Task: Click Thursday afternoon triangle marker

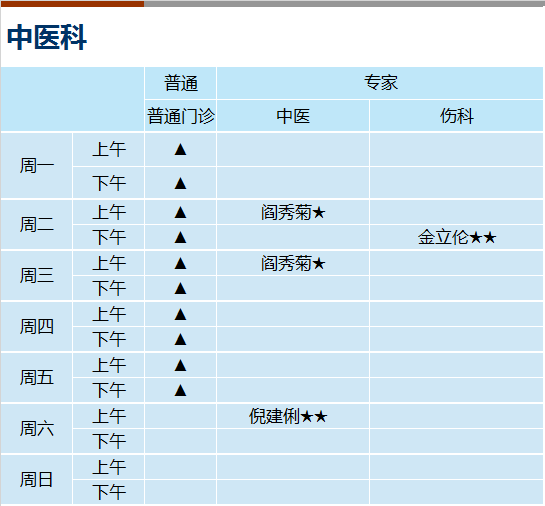Action: [x=180, y=340]
